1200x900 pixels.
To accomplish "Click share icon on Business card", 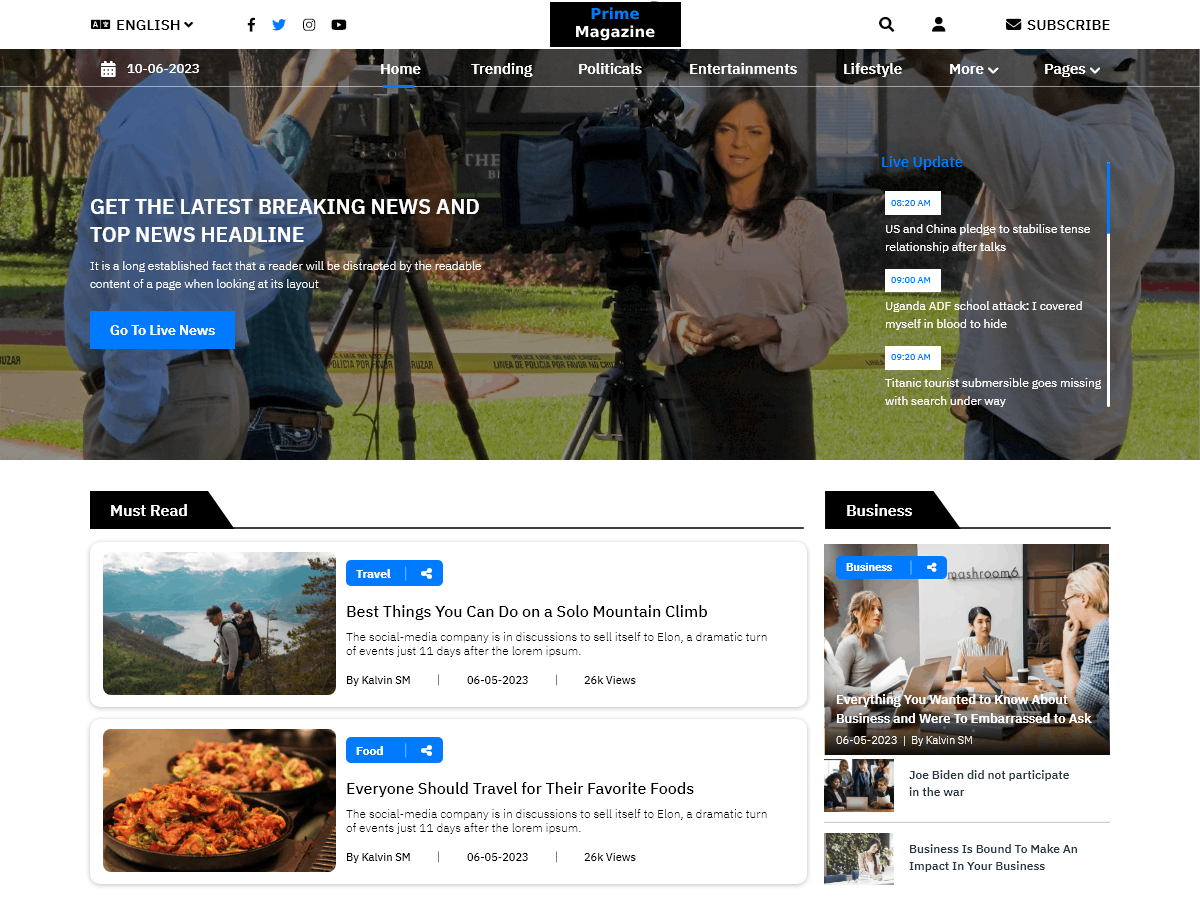I will [x=931, y=567].
